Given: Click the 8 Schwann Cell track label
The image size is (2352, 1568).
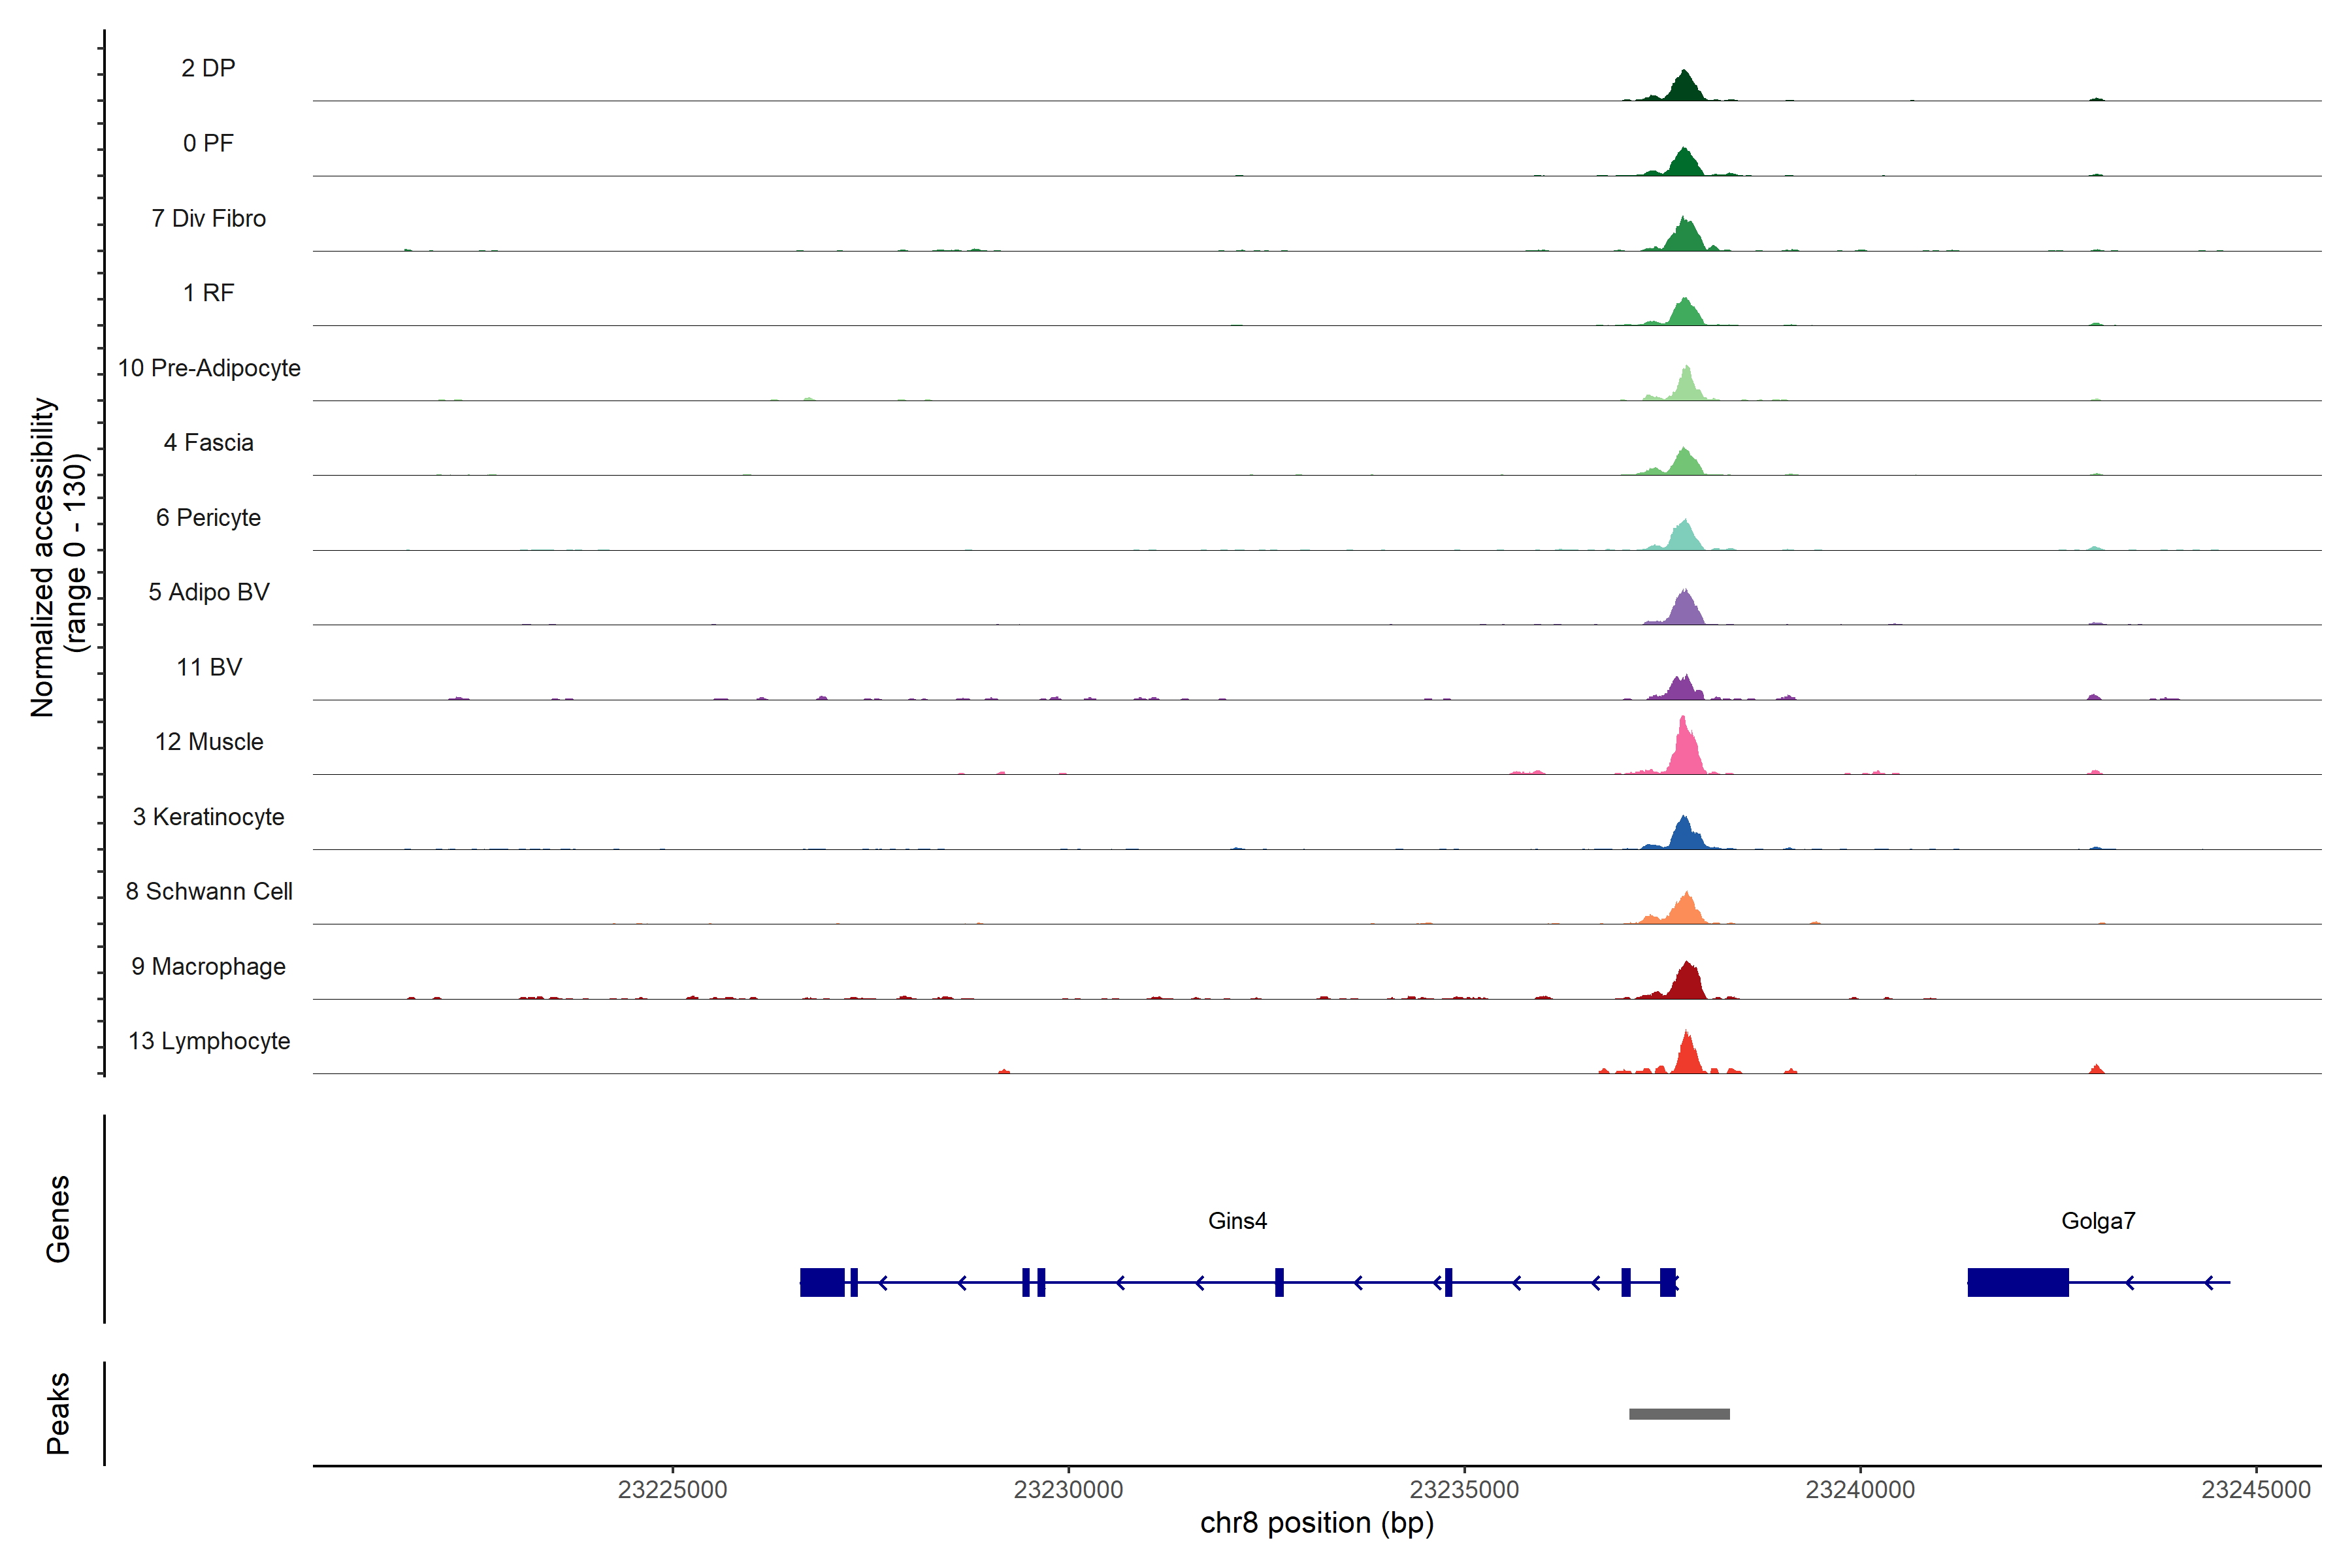Looking at the screenshot, I should coord(209,891).
